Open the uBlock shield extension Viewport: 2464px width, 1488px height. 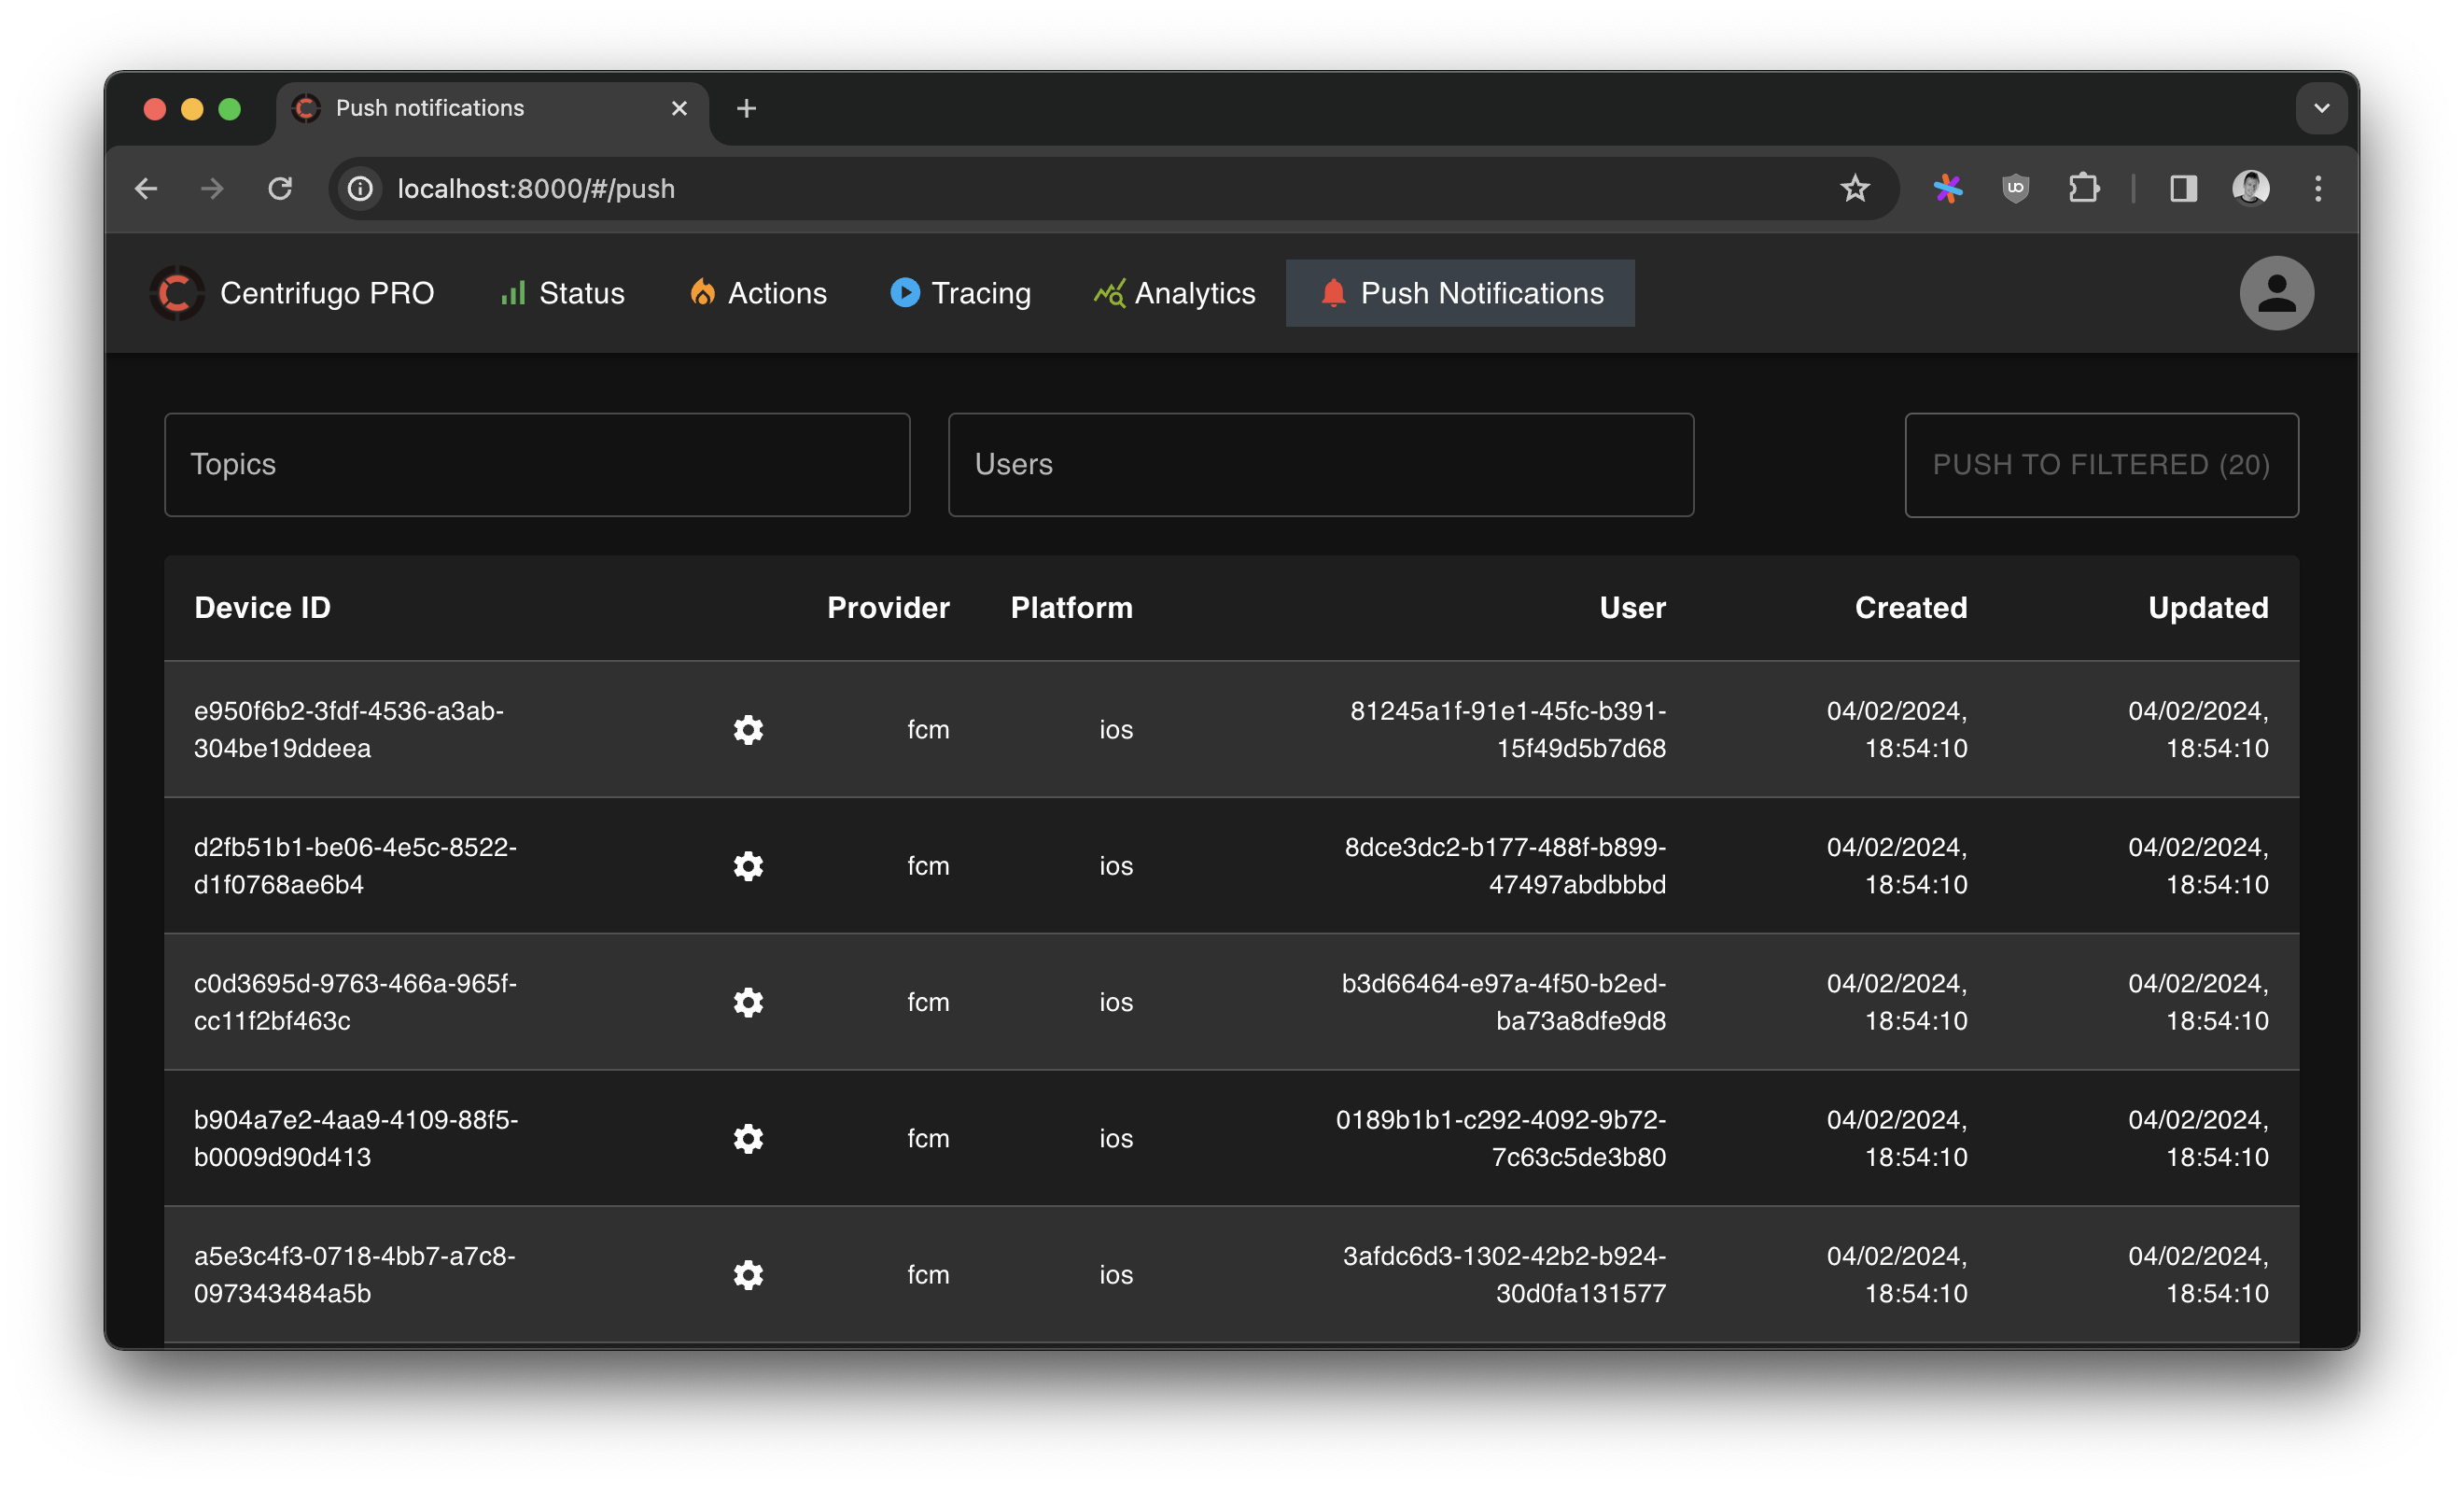pos(2015,189)
